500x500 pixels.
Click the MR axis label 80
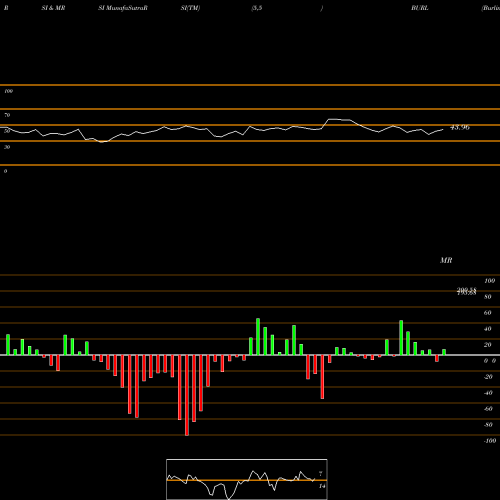pos(488,297)
